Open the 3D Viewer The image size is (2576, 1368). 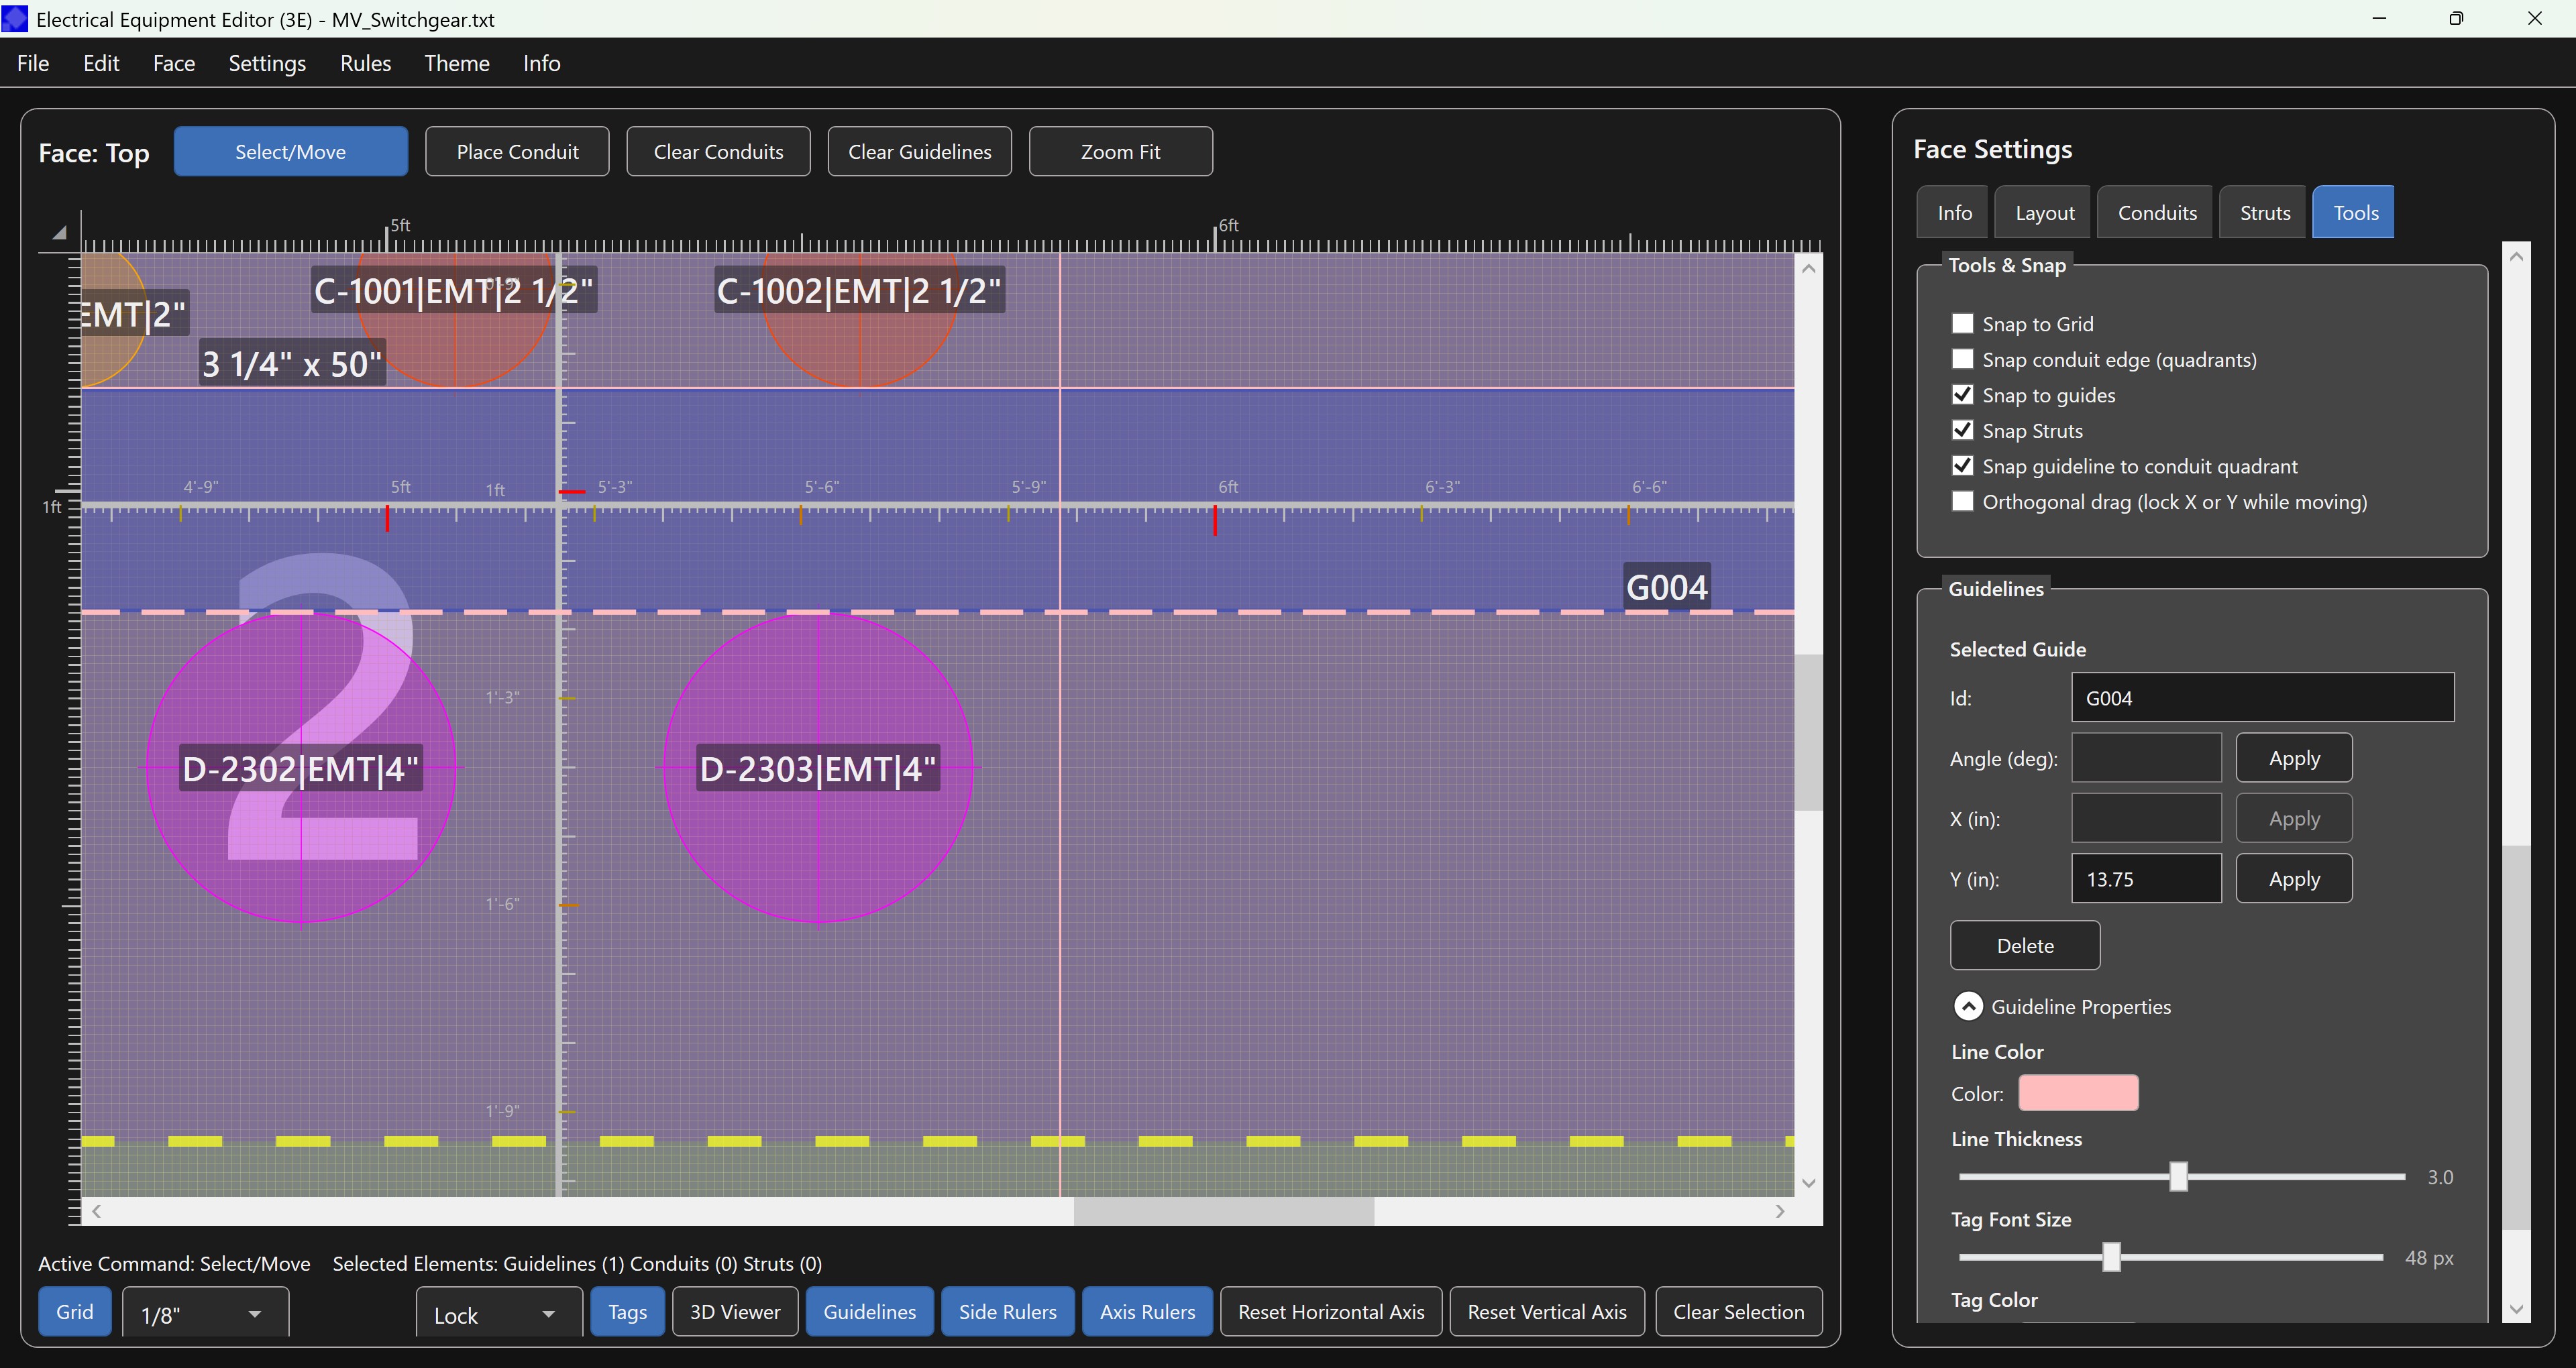pos(734,1312)
